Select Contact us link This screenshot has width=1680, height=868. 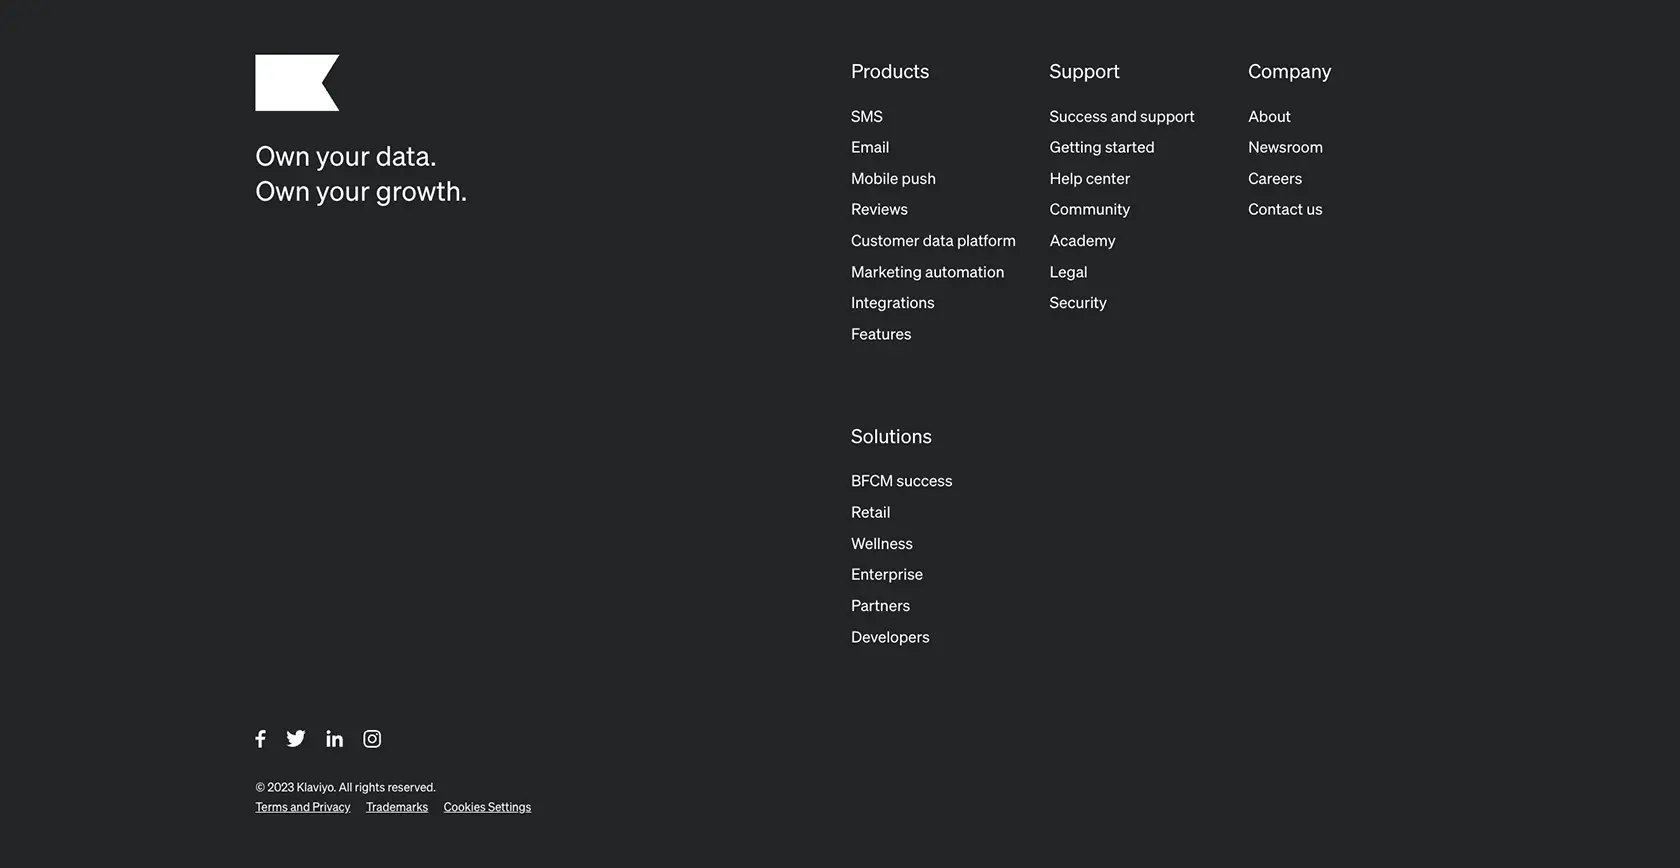1285,210
